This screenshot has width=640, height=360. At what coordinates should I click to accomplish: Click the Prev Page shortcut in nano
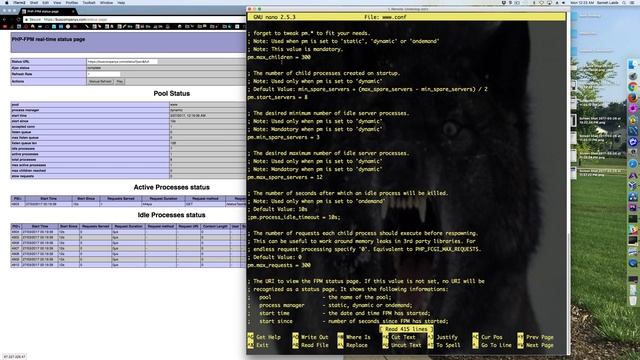(x=535, y=337)
